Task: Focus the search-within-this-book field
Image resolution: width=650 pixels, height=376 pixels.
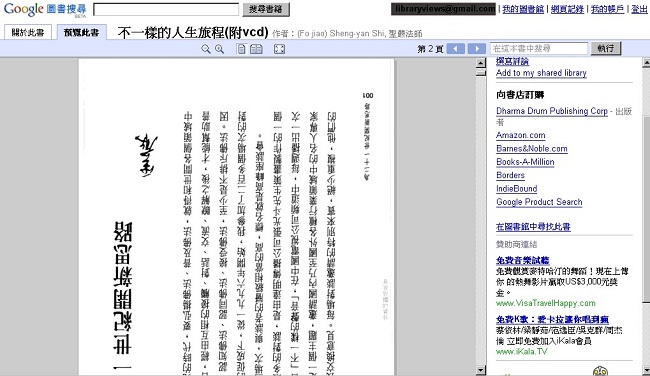Action: pyautogui.click(x=539, y=48)
